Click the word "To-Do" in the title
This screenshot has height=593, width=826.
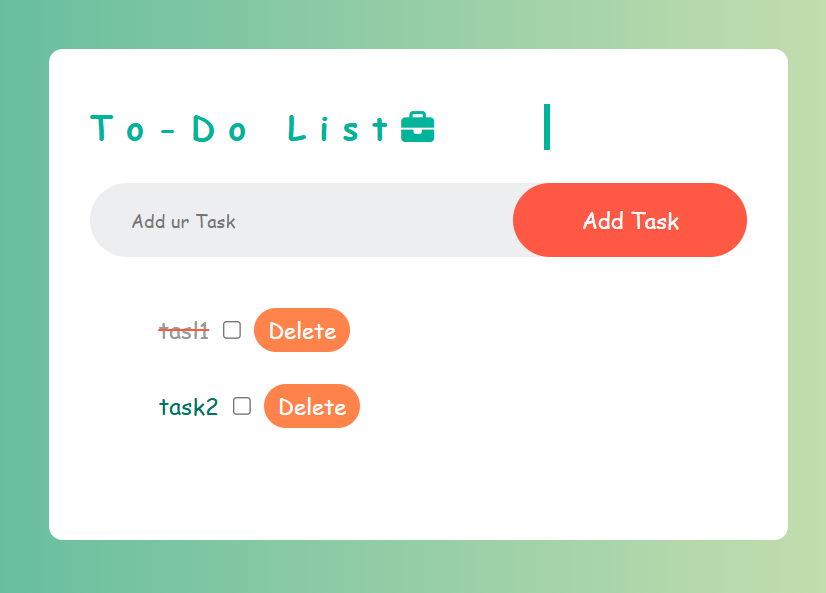coord(168,128)
